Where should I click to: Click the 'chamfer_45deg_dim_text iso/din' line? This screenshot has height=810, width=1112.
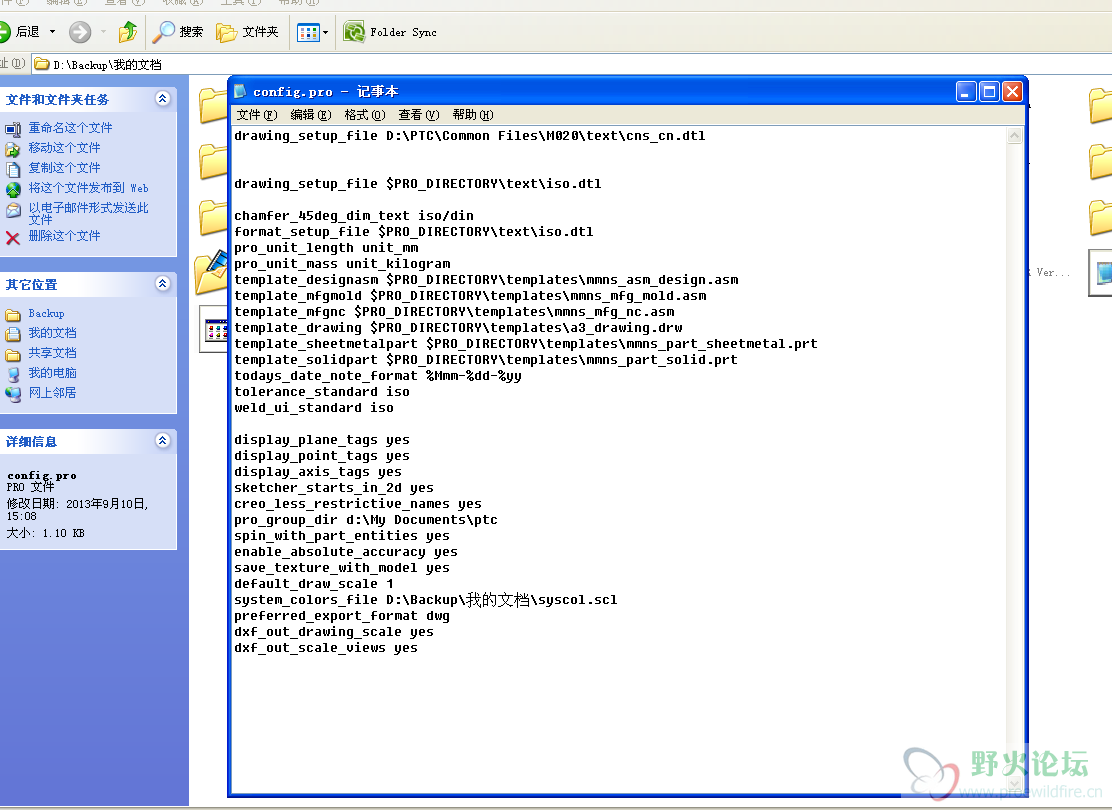pos(354,216)
